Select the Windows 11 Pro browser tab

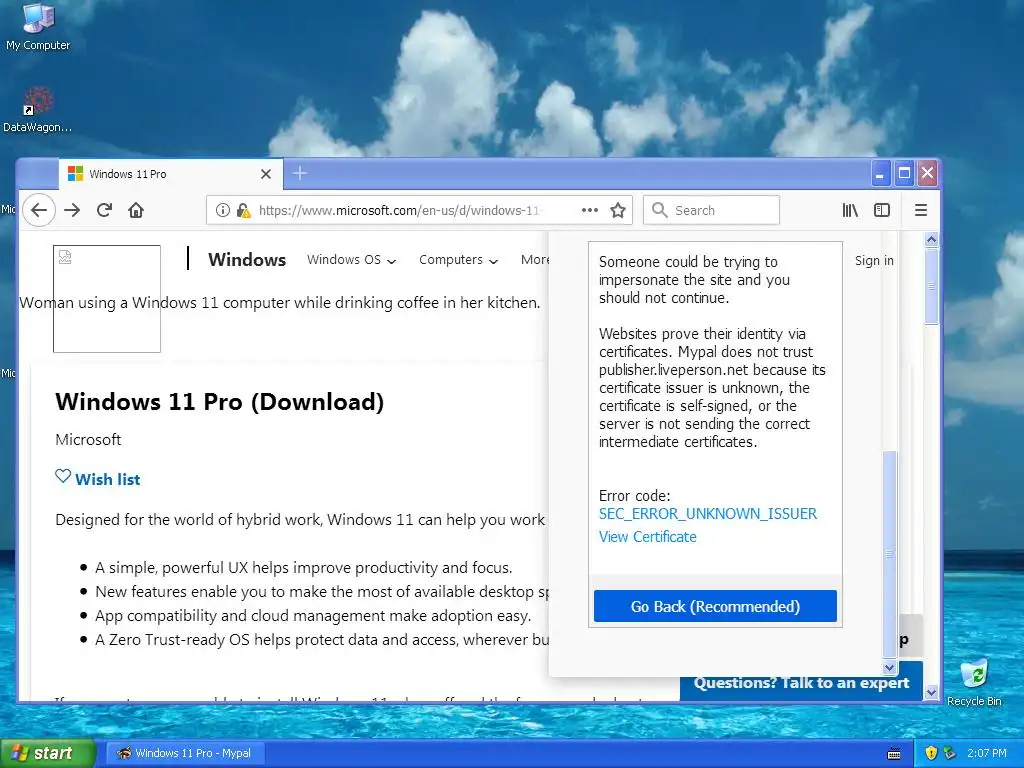pyautogui.click(x=170, y=174)
